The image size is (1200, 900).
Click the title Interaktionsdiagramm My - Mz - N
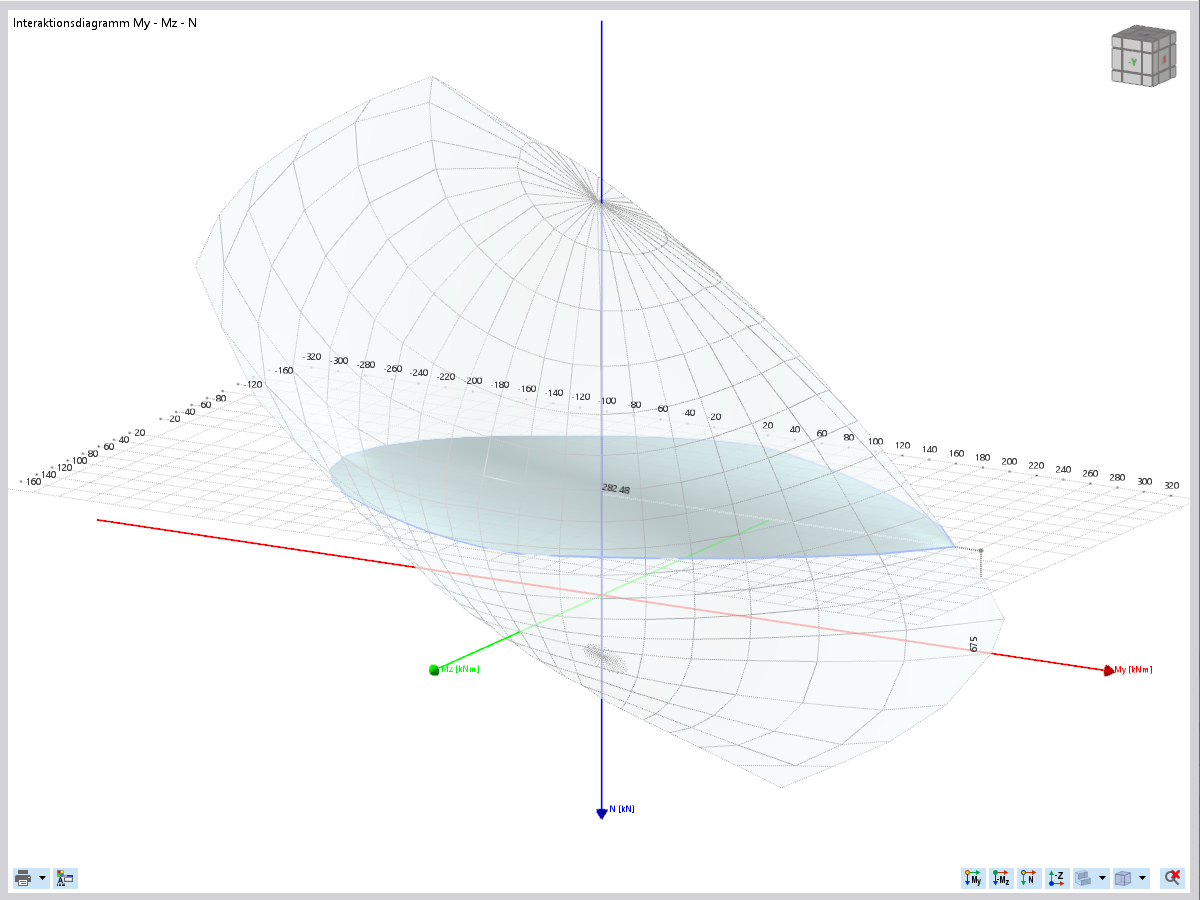[x=105, y=22]
